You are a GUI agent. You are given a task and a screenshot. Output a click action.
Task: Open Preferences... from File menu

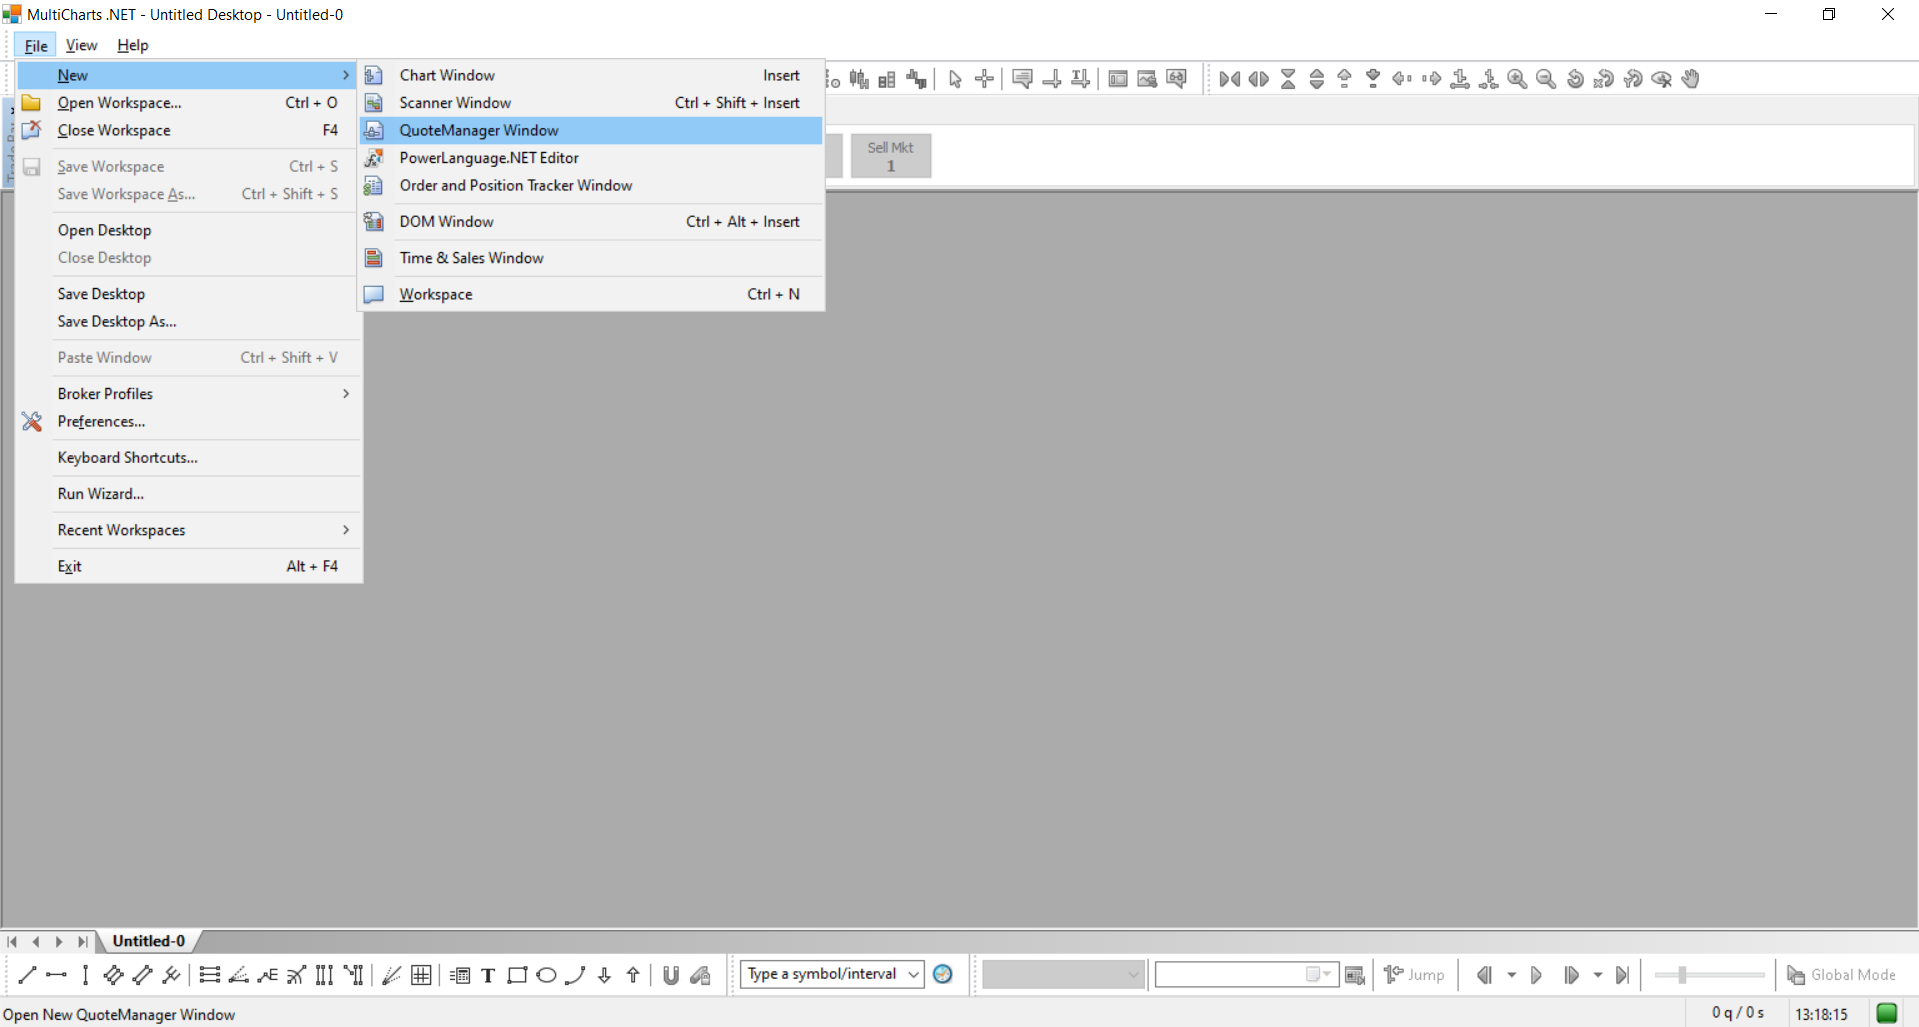[x=188, y=422]
